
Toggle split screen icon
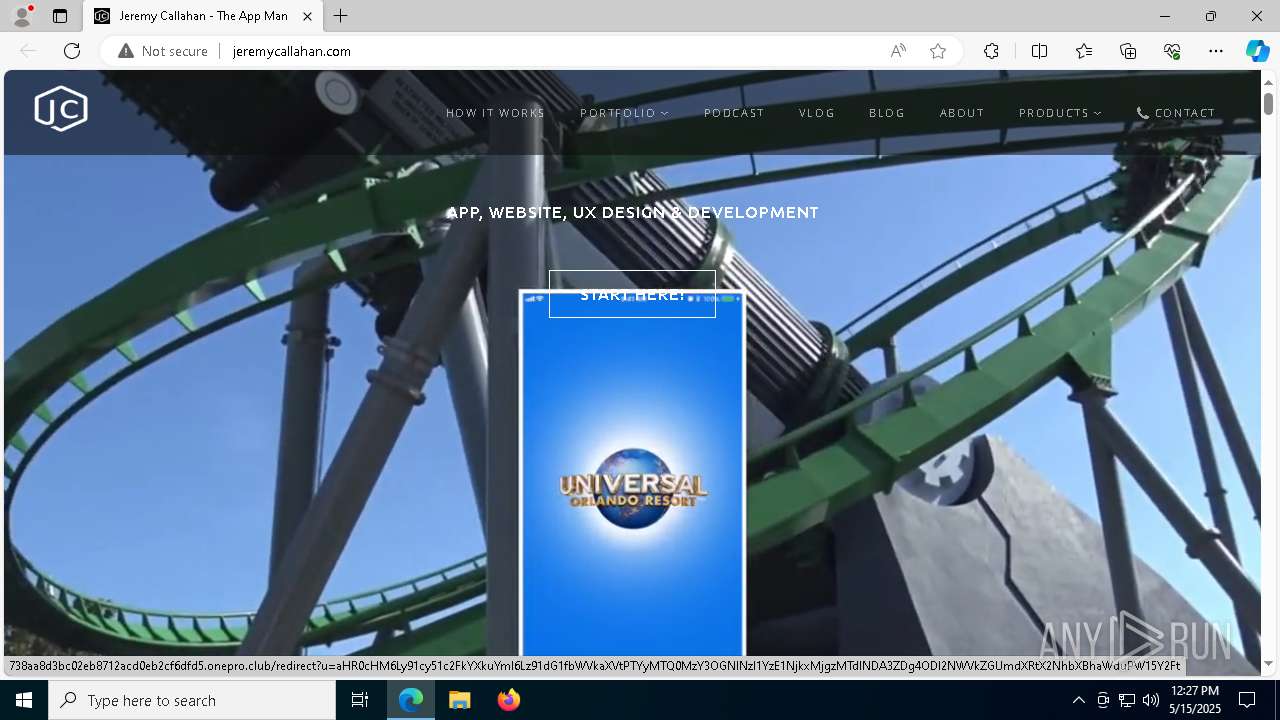[x=1039, y=51]
